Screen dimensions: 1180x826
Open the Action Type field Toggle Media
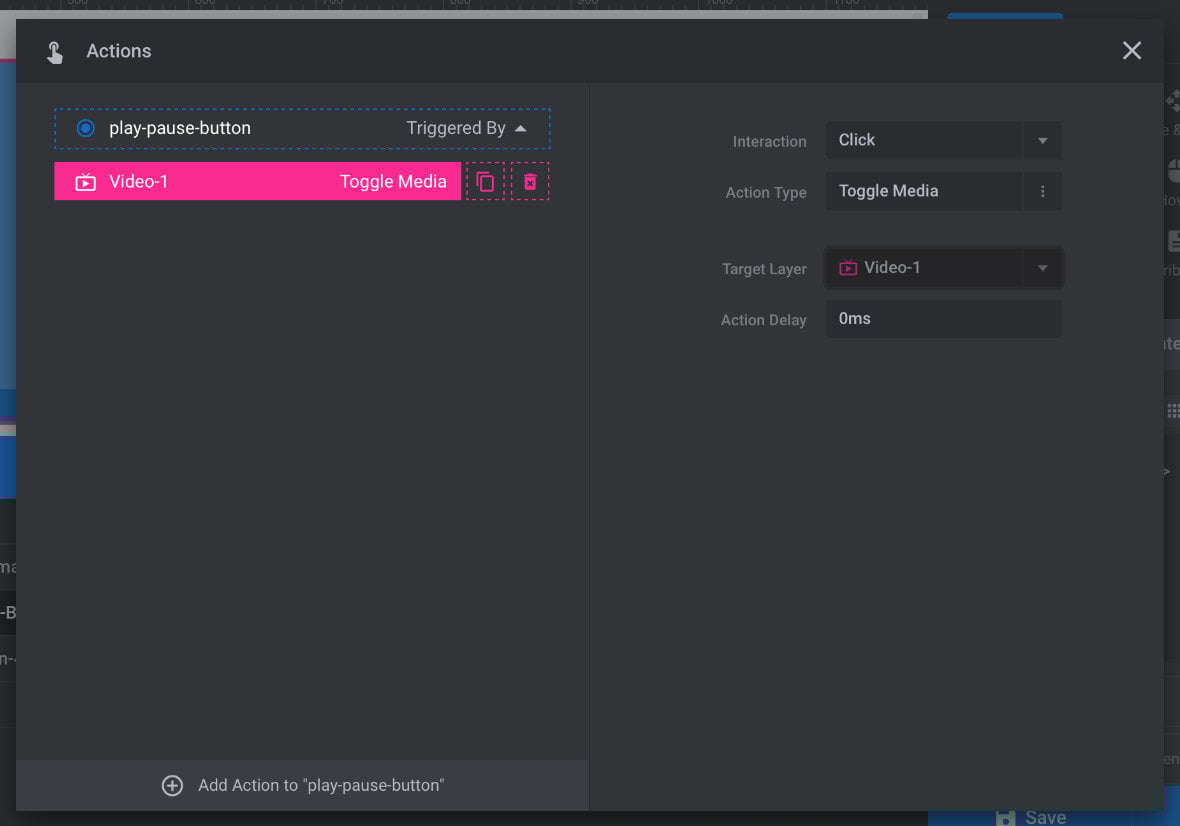pos(944,191)
